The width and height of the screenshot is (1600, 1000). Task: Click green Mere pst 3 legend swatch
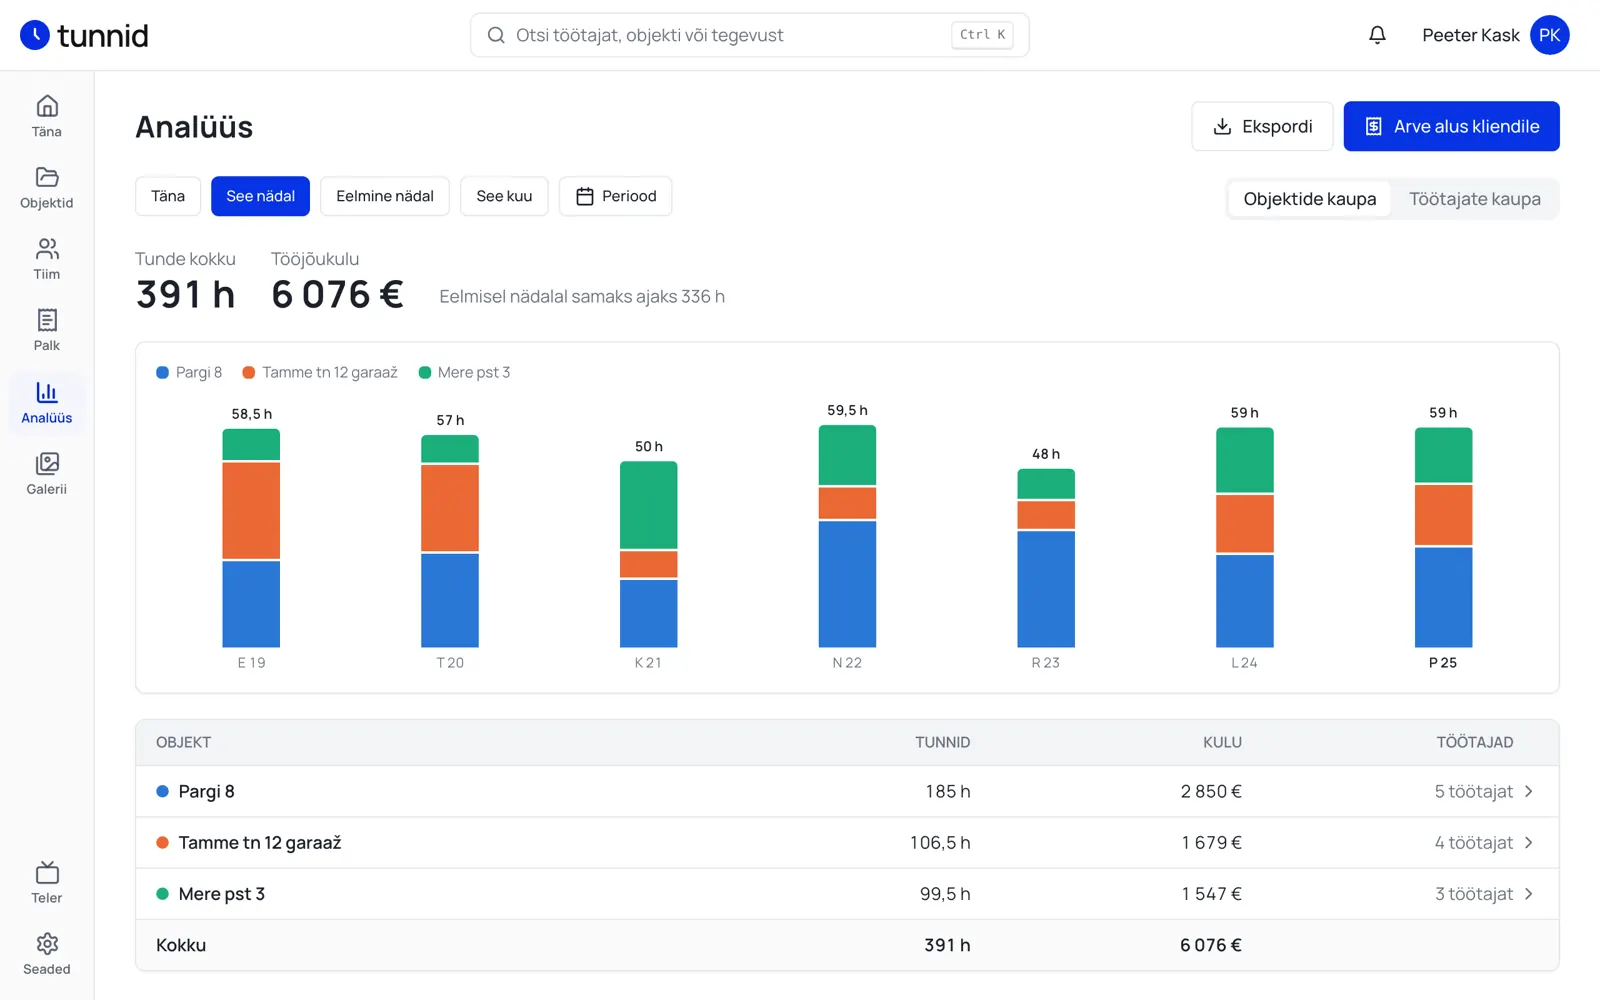(424, 372)
